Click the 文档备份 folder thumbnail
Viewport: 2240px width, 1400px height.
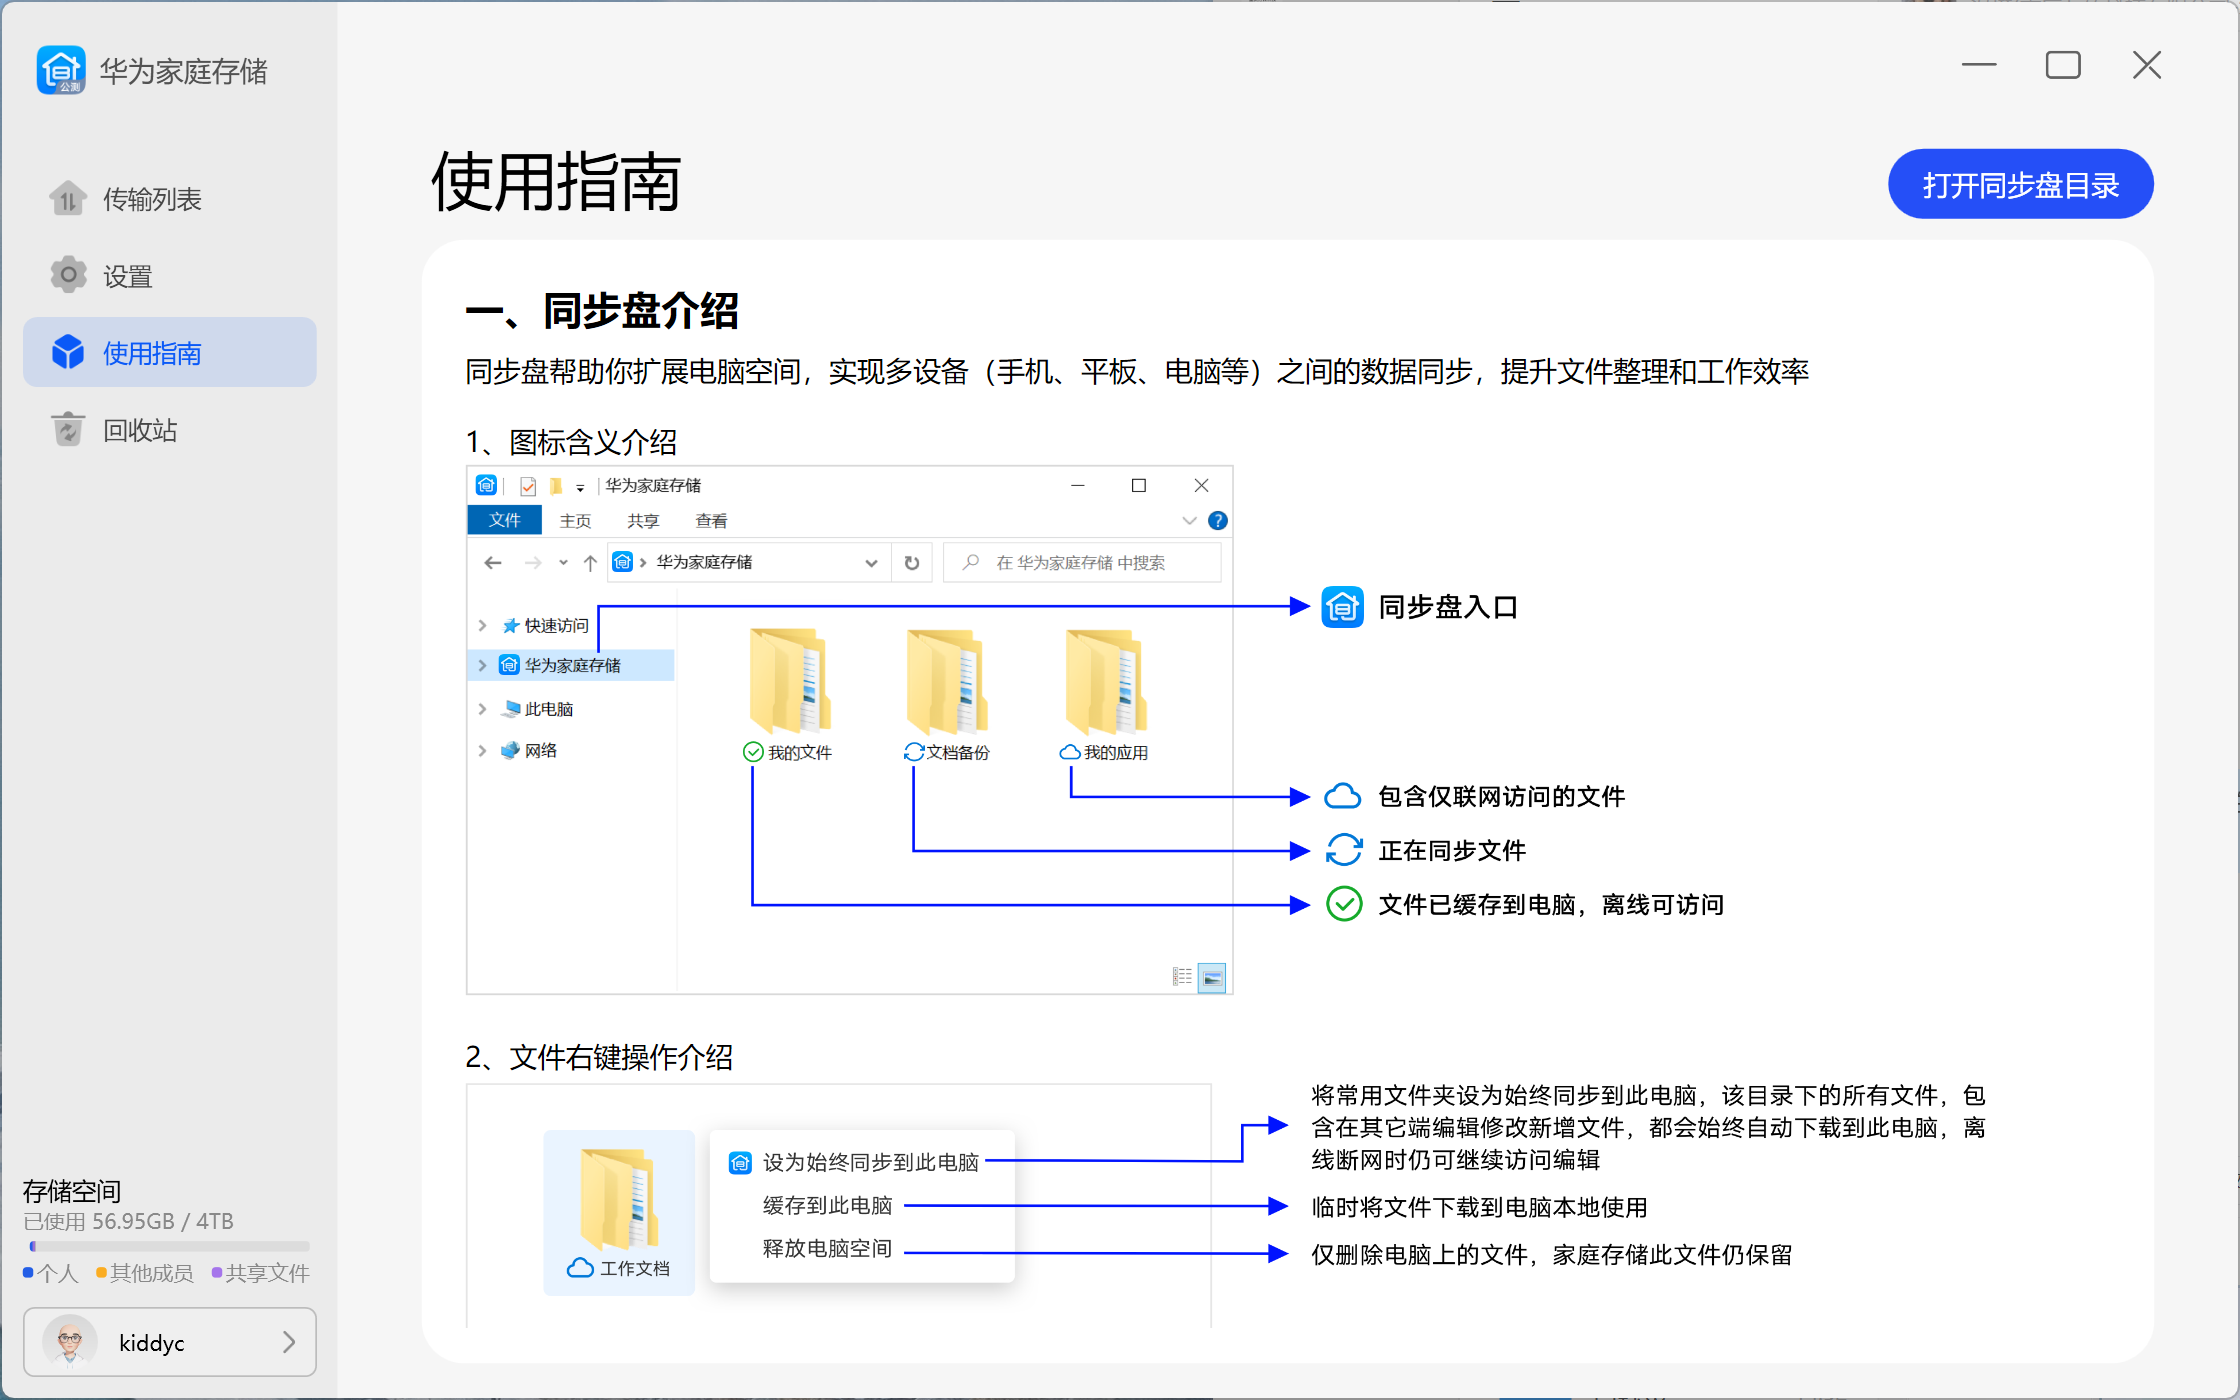tap(947, 680)
